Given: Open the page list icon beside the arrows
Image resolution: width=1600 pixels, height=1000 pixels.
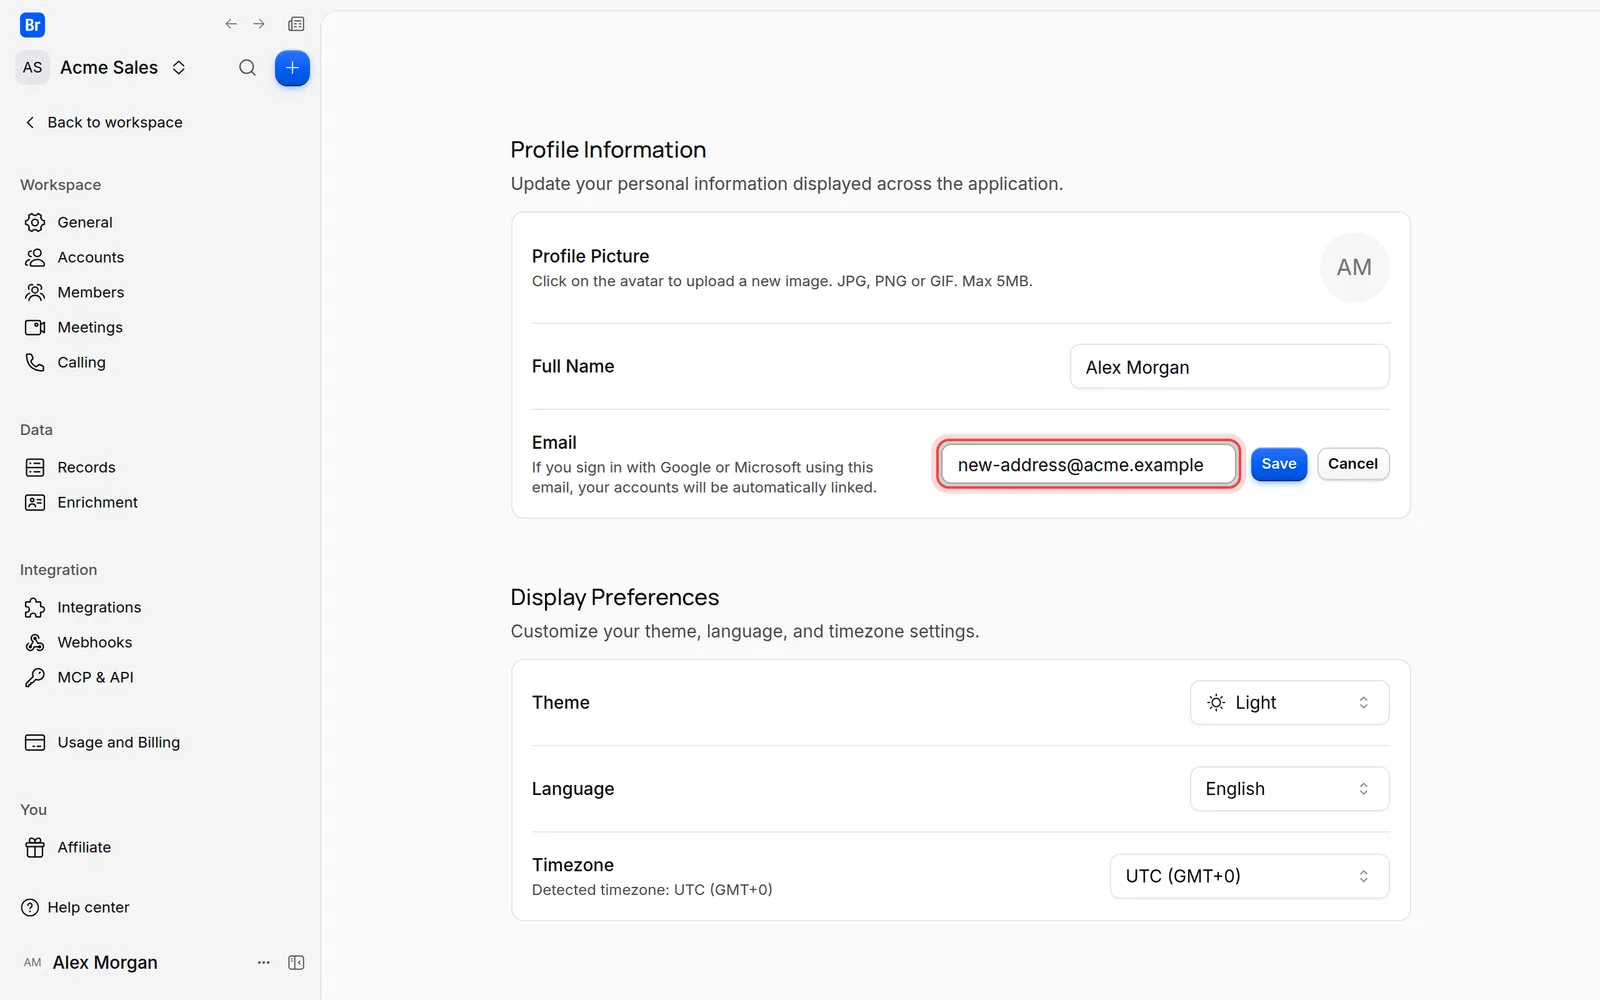Looking at the screenshot, I should (296, 24).
